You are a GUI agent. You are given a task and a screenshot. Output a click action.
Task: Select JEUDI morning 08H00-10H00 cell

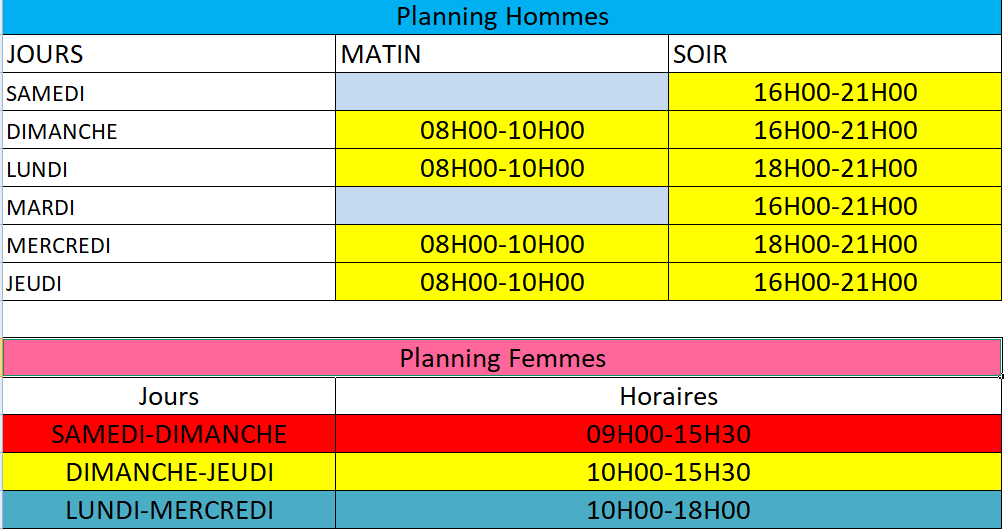point(501,283)
